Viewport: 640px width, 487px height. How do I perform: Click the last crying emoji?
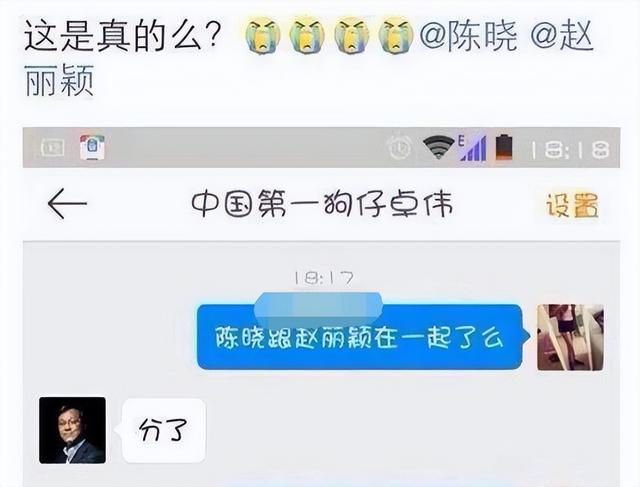[x=396, y=36]
